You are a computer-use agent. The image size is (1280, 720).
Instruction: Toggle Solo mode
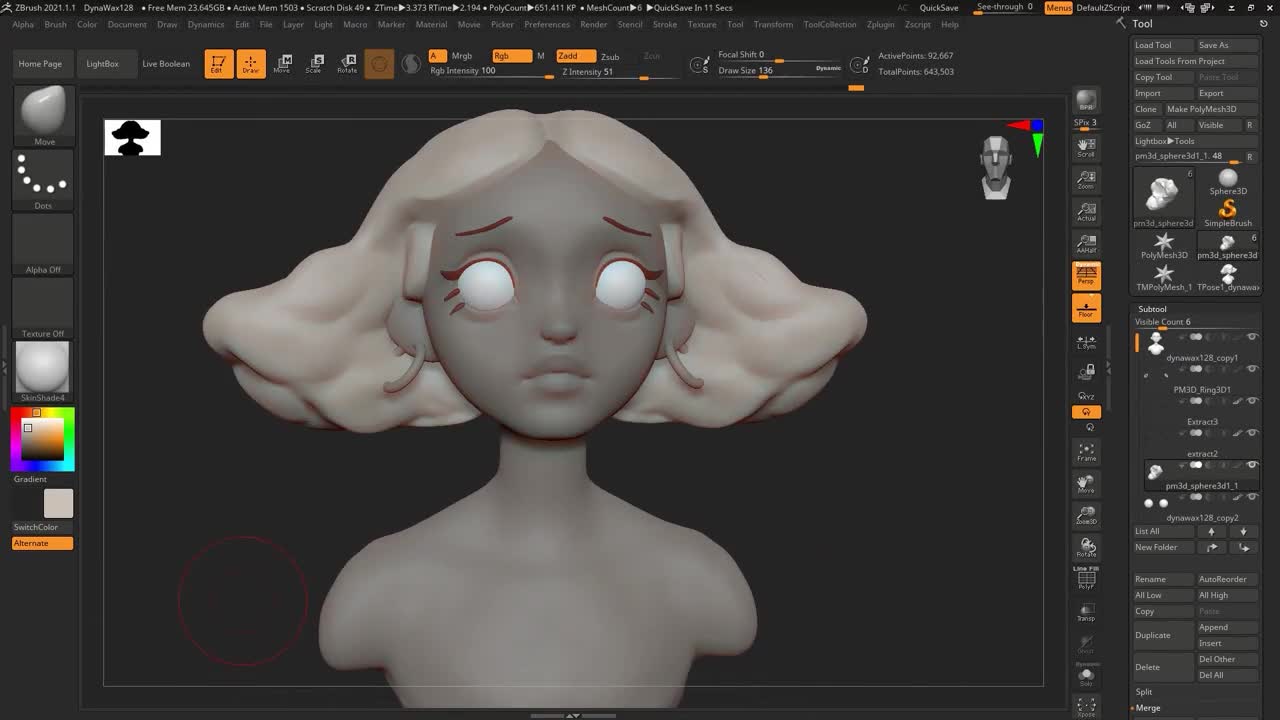coord(1086,675)
